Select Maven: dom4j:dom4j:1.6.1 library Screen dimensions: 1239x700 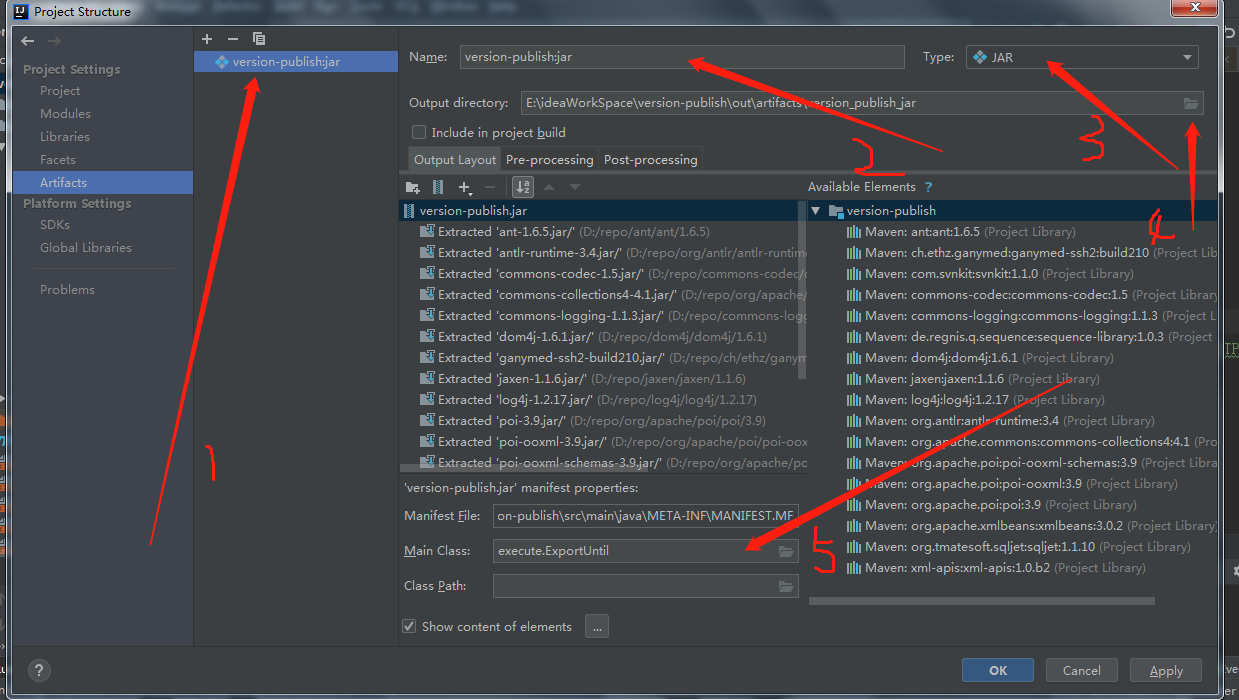[x=980, y=358]
